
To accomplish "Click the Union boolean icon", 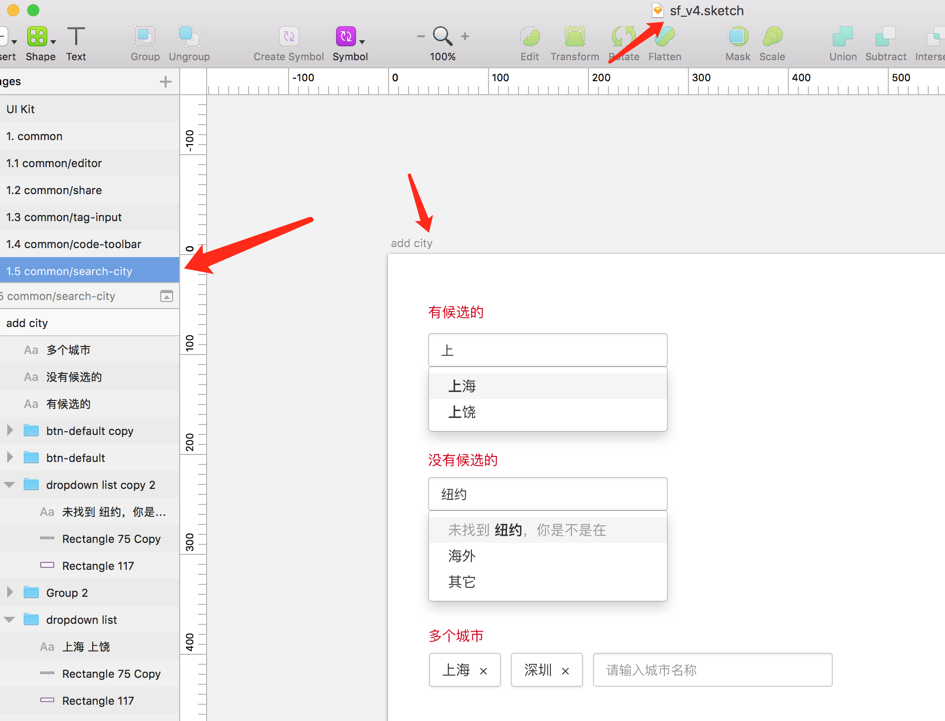I will pos(843,38).
